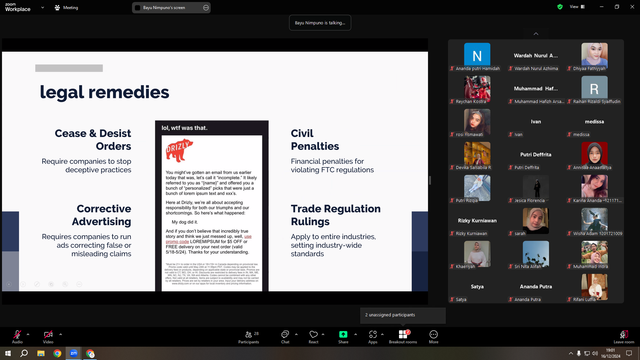Image resolution: width=640 pixels, height=360 pixels.
Task: Open Breakout rooms
Action: 403,336
